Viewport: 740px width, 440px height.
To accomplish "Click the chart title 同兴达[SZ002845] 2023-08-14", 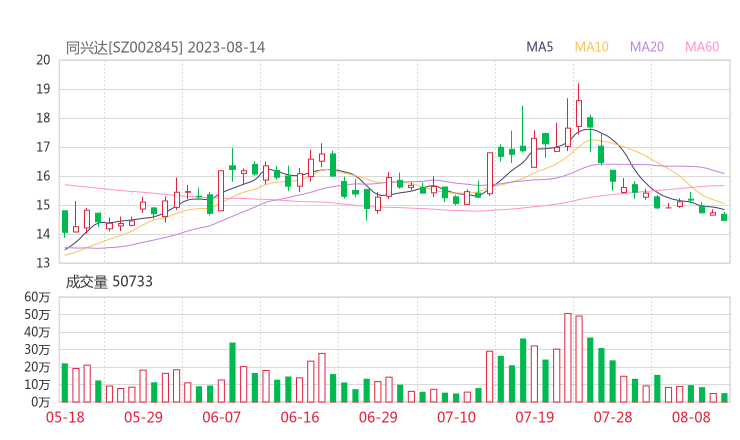I will click(165, 48).
